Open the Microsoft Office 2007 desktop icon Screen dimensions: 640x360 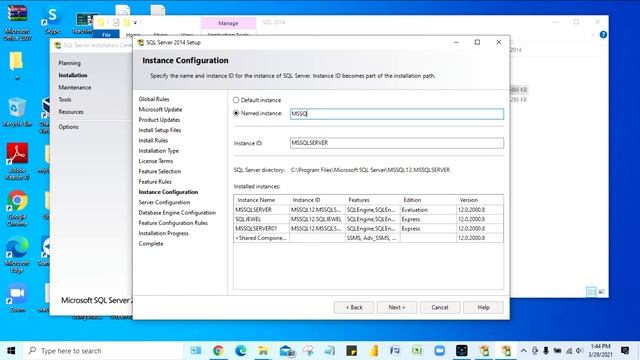point(17,22)
